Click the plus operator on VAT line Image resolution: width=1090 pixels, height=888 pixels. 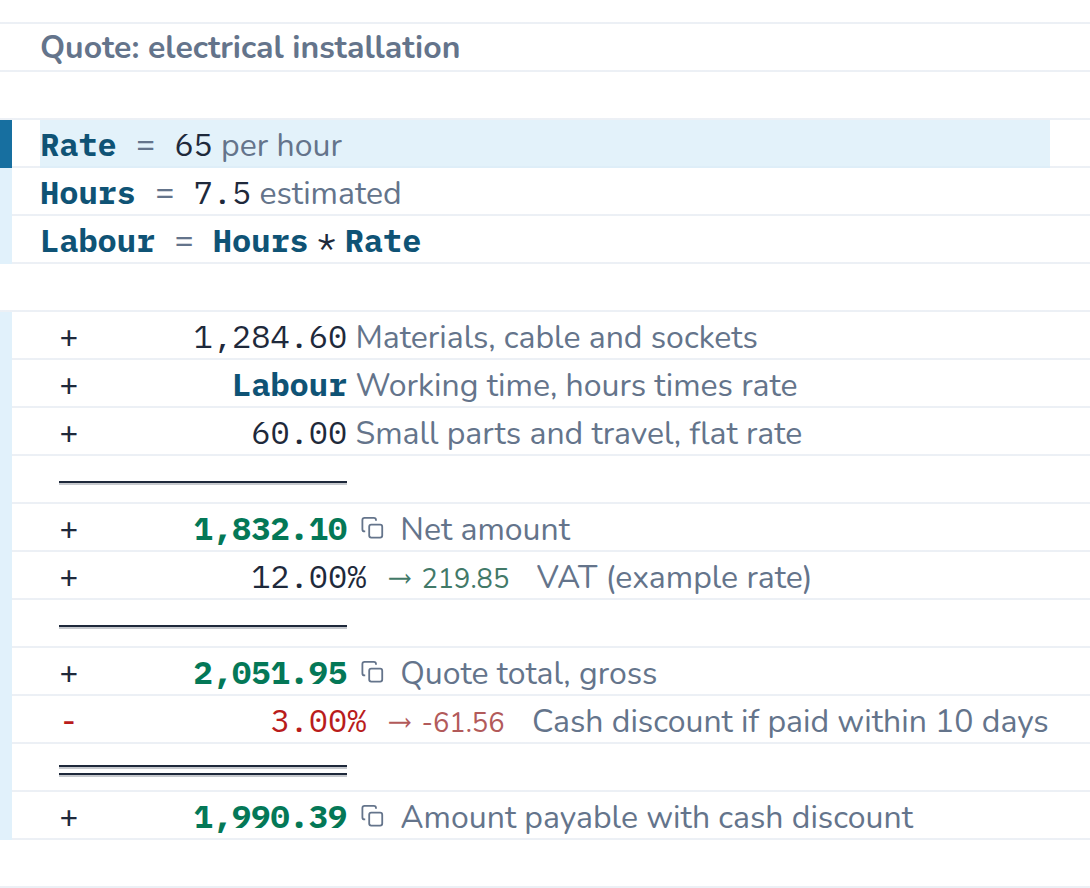[x=69, y=578]
